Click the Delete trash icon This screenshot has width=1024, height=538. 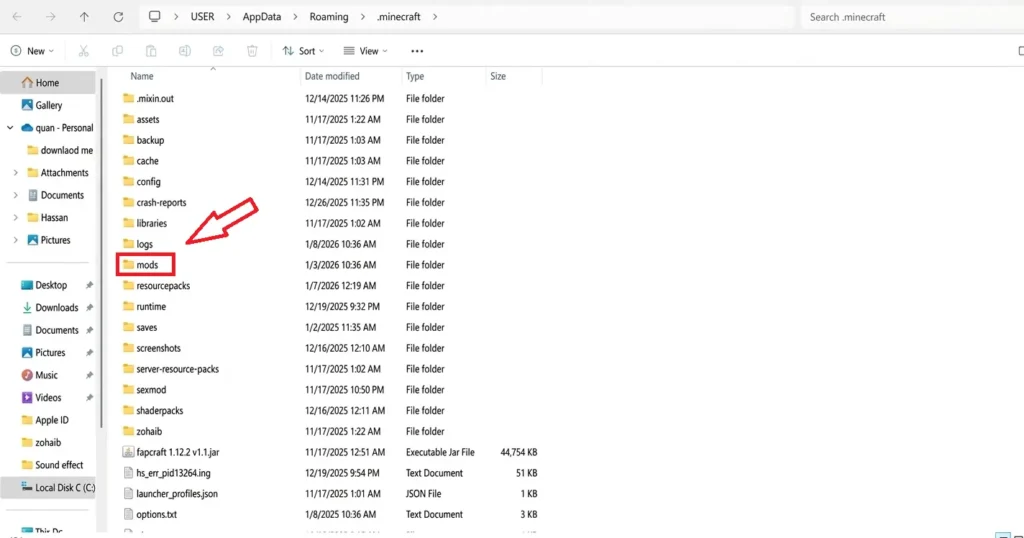click(x=252, y=51)
